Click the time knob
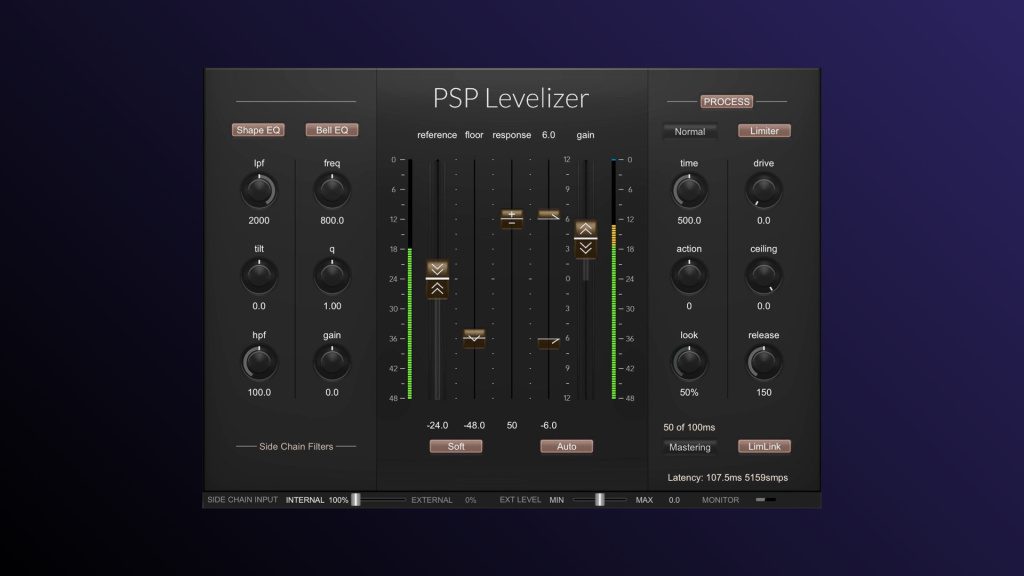 [x=689, y=191]
